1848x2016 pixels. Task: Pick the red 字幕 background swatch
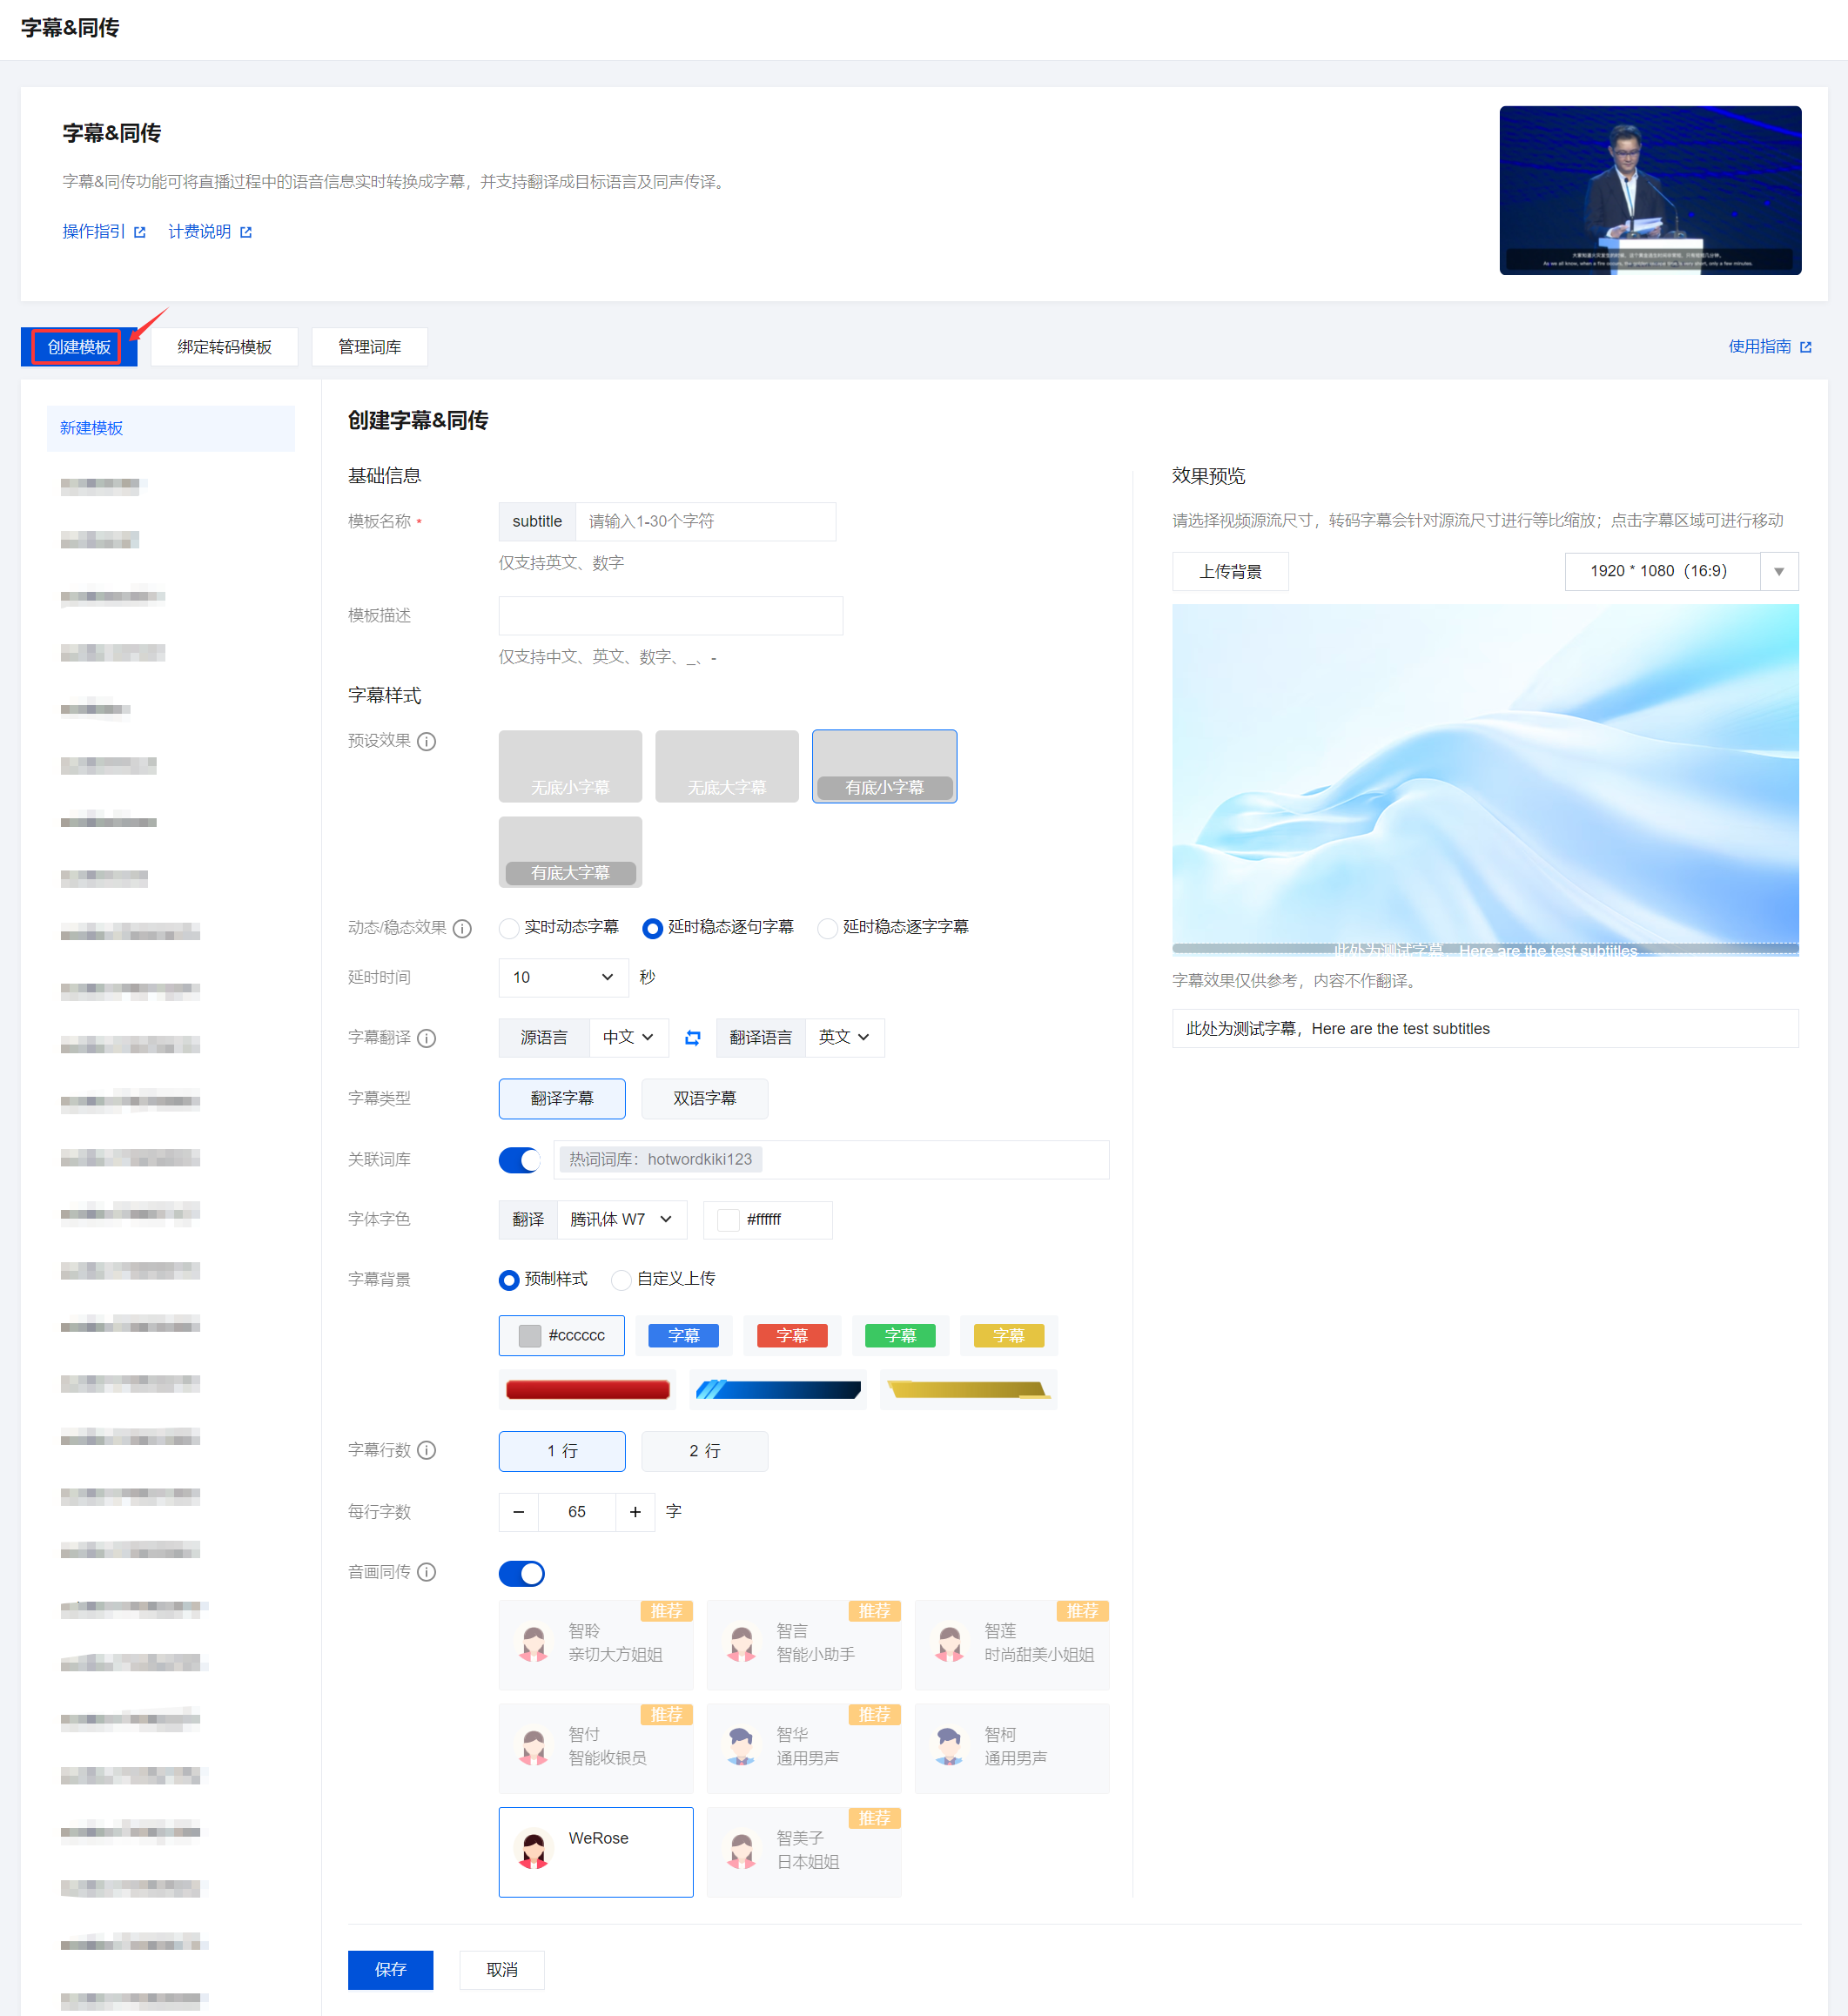coord(791,1335)
